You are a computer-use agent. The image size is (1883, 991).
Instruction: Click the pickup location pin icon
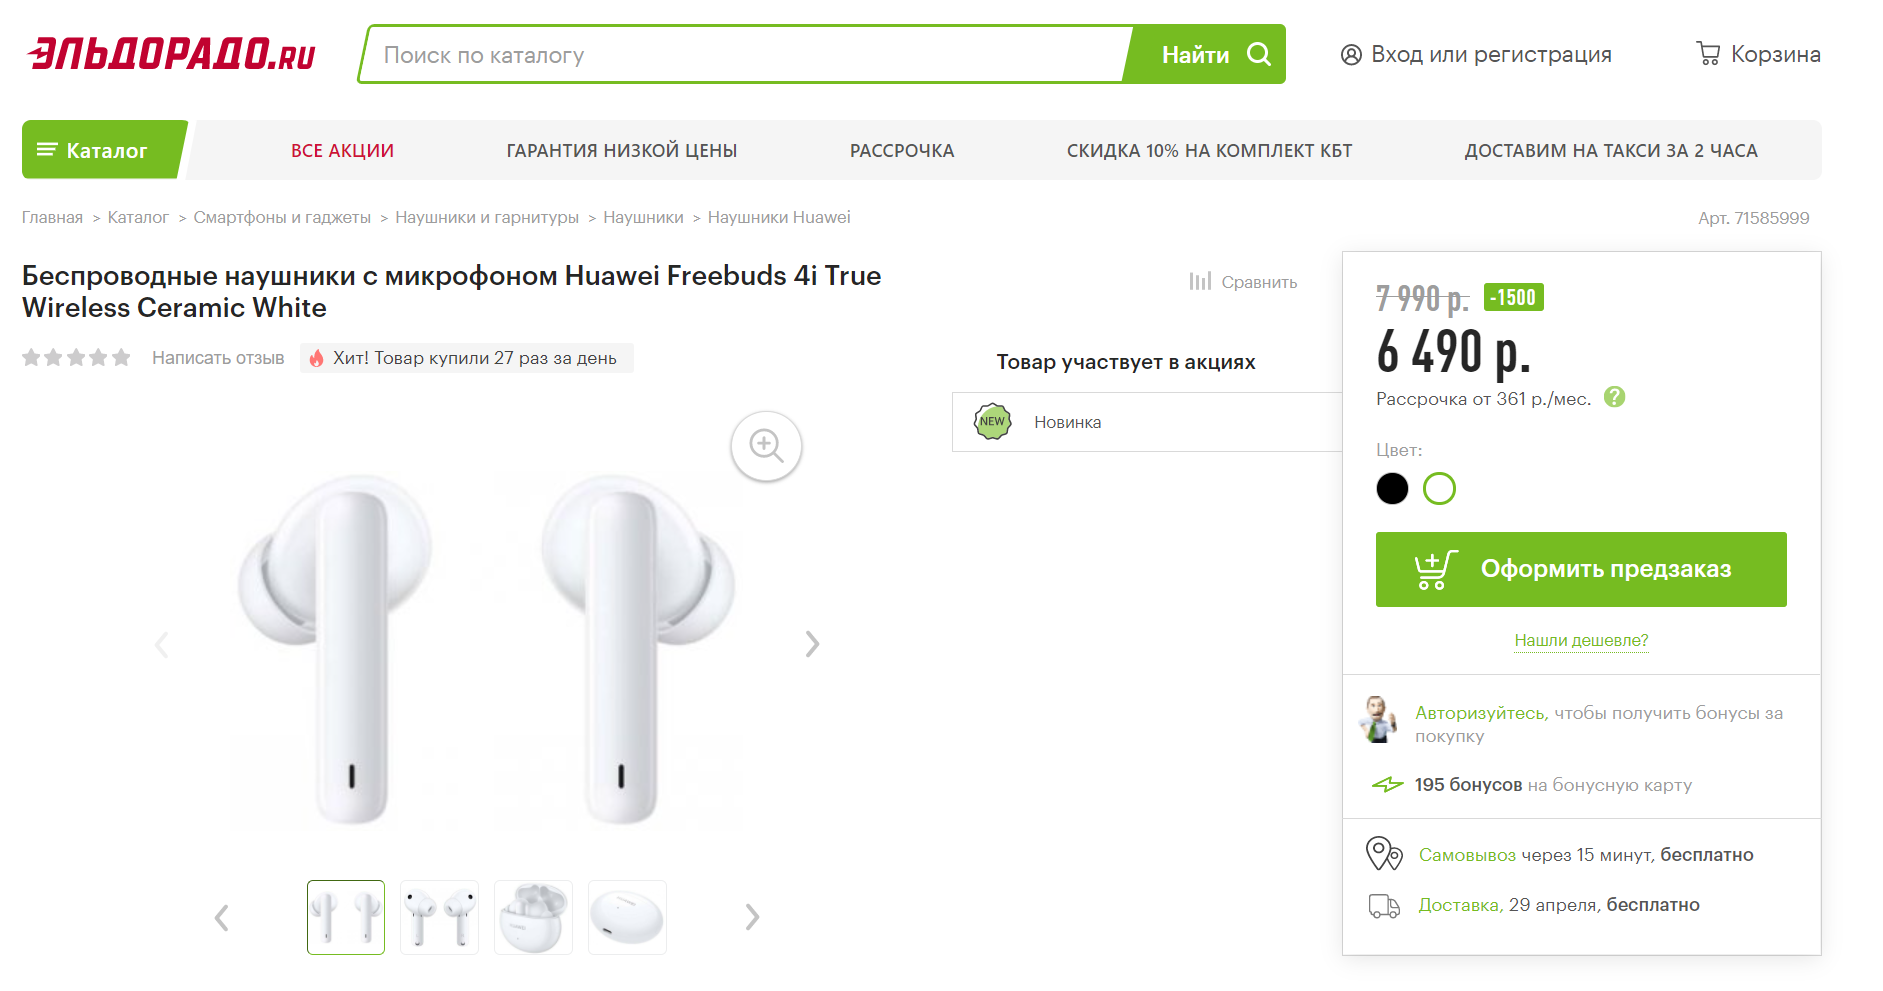[1384, 854]
